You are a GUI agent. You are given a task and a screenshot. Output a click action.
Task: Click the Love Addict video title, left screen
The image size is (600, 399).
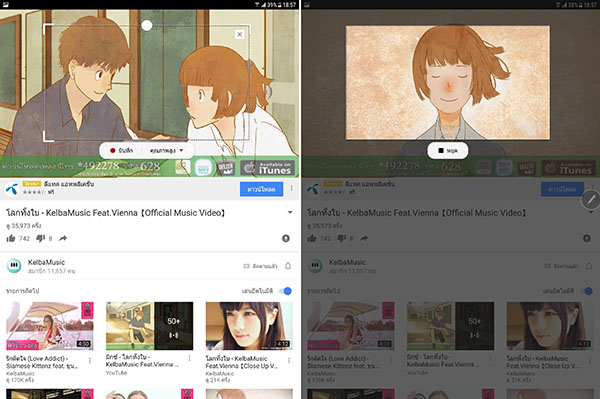[x=41, y=362]
